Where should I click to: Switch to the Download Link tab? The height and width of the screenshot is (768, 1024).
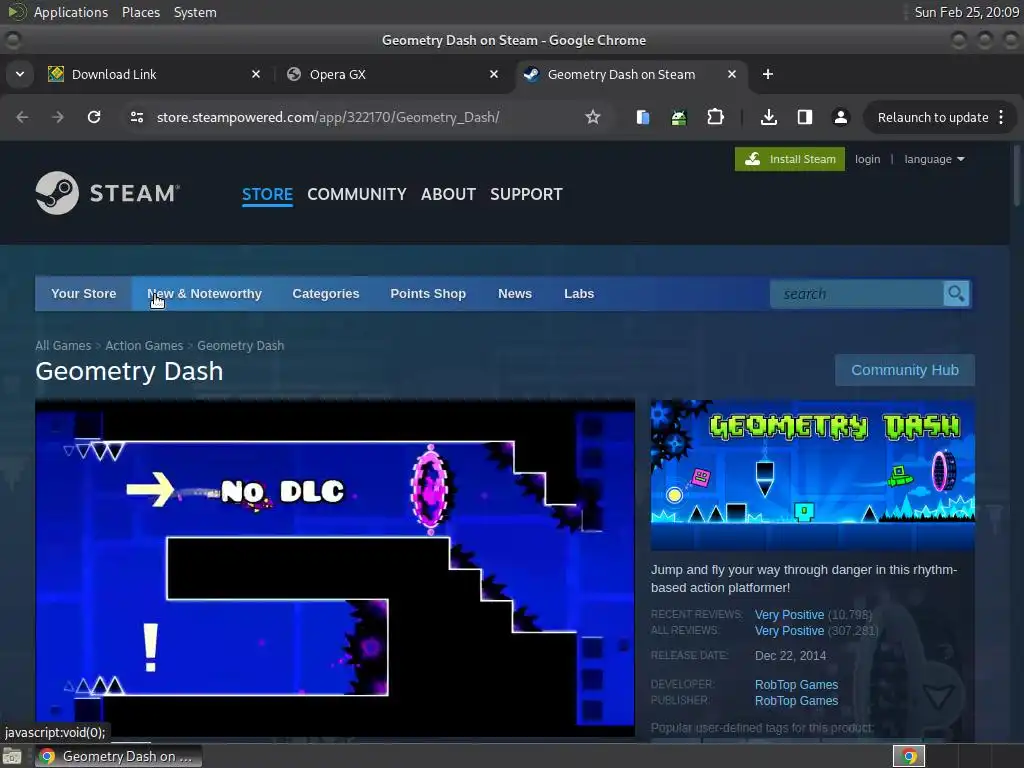coord(155,74)
